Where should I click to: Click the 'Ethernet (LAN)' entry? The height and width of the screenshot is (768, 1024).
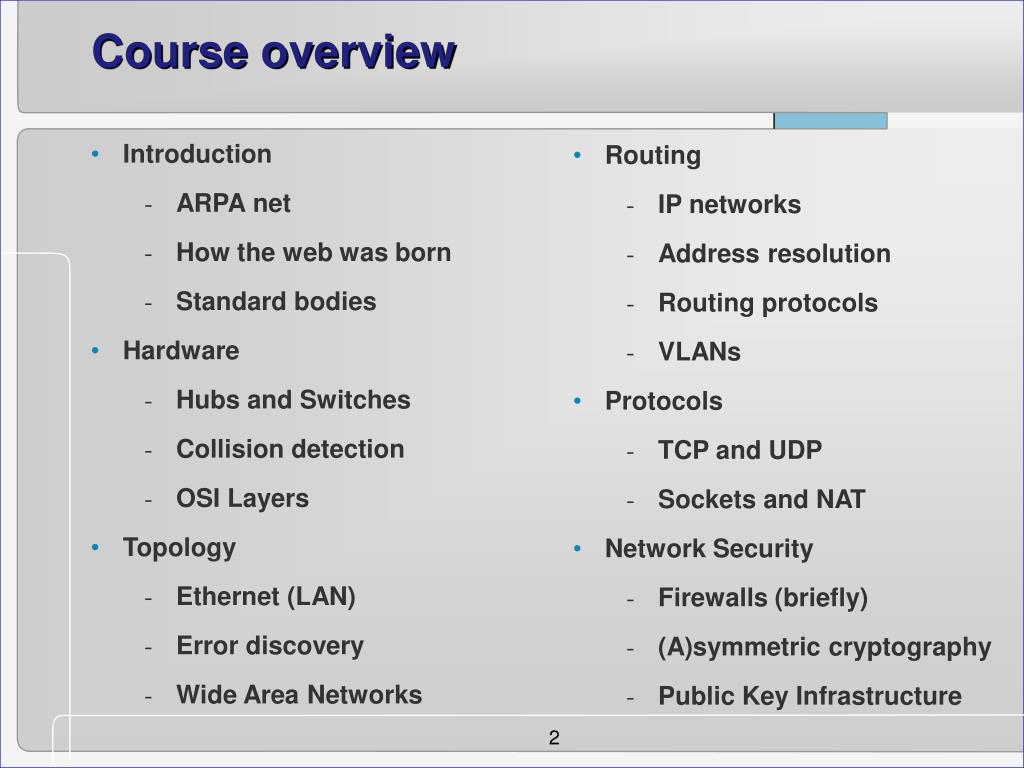(266, 597)
